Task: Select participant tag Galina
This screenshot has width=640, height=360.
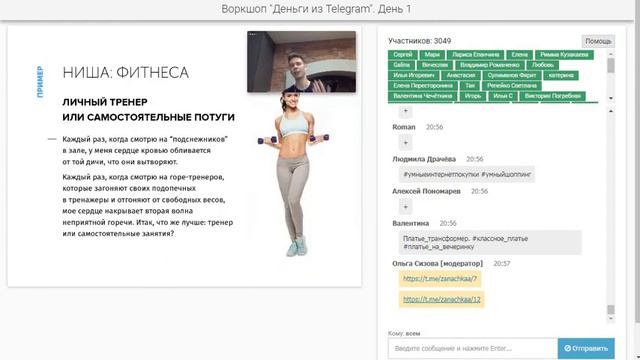Action: click(x=401, y=65)
